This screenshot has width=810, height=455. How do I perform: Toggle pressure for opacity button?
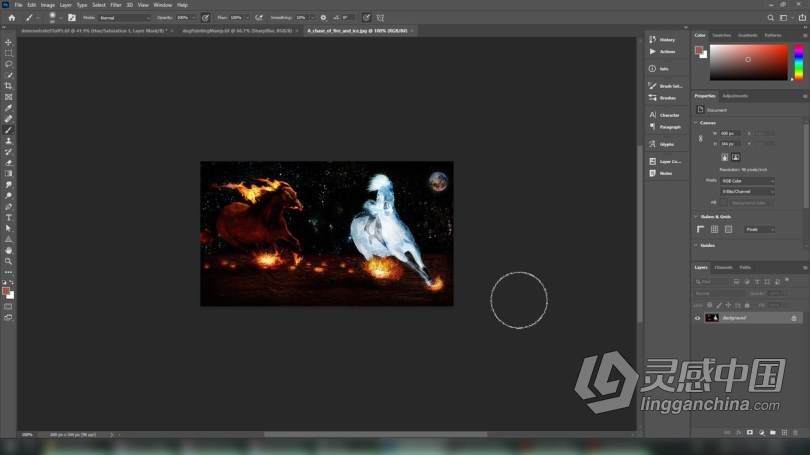coord(205,18)
